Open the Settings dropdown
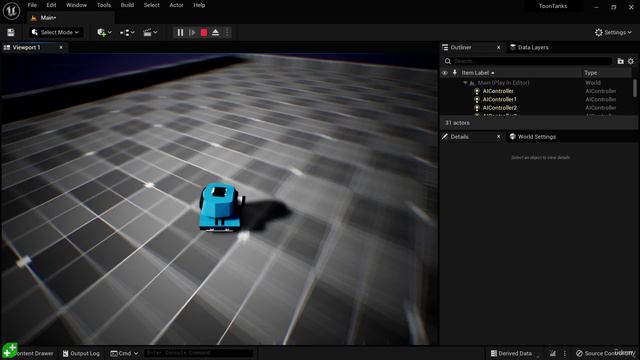640x360 pixels. click(x=613, y=32)
